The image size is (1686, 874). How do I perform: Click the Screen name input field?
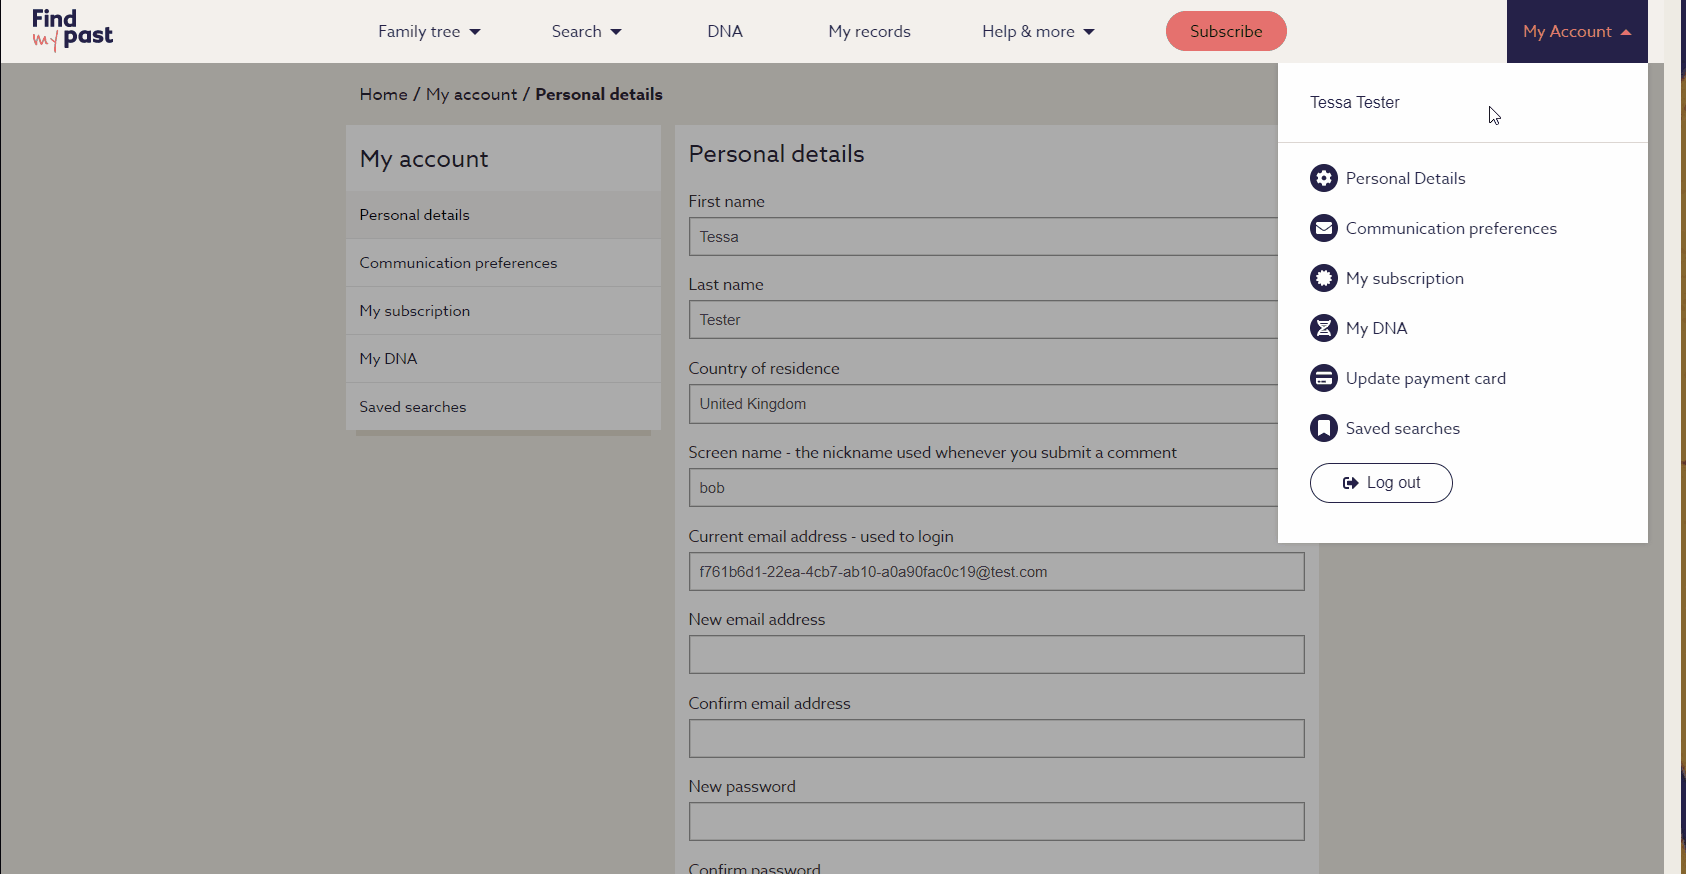click(x=982, y=488)
